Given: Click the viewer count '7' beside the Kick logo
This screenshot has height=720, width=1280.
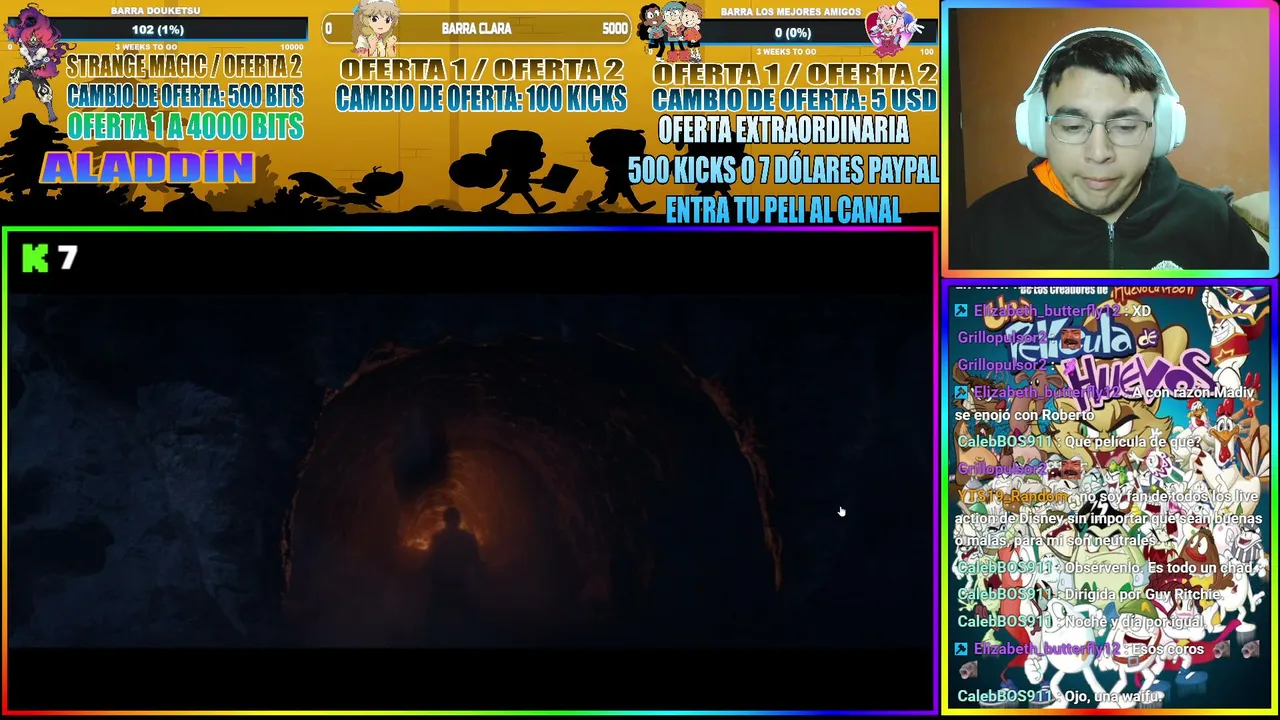Looking at the screenshot, I should click(x=68, y=259).
